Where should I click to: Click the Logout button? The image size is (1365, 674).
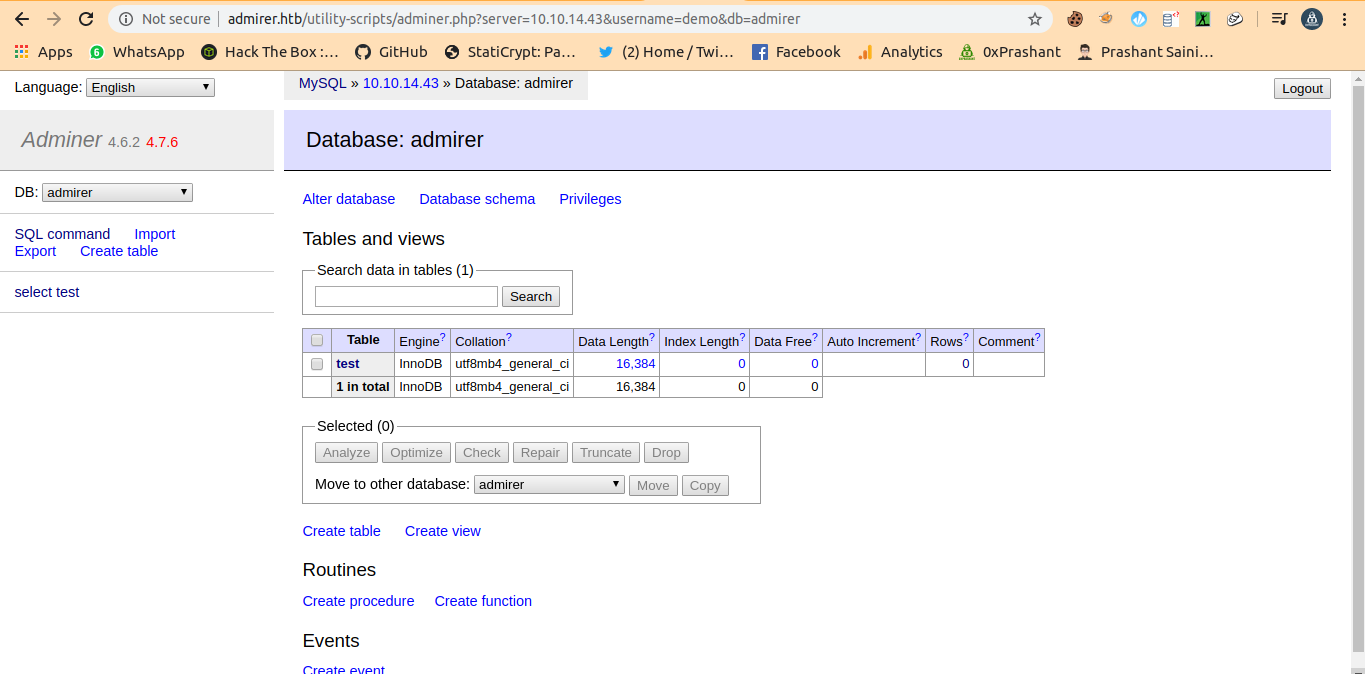1302,89
